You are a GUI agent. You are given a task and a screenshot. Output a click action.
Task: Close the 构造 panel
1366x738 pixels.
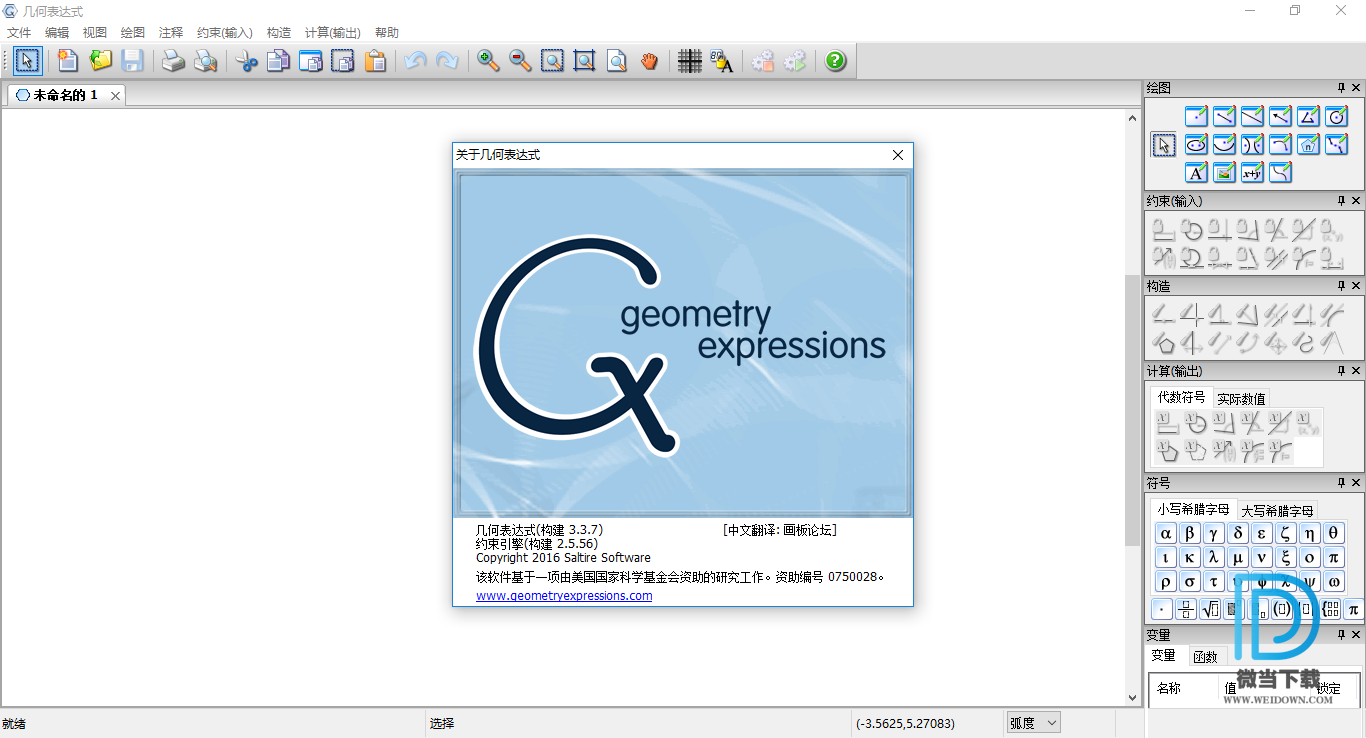pos(1356,286)
